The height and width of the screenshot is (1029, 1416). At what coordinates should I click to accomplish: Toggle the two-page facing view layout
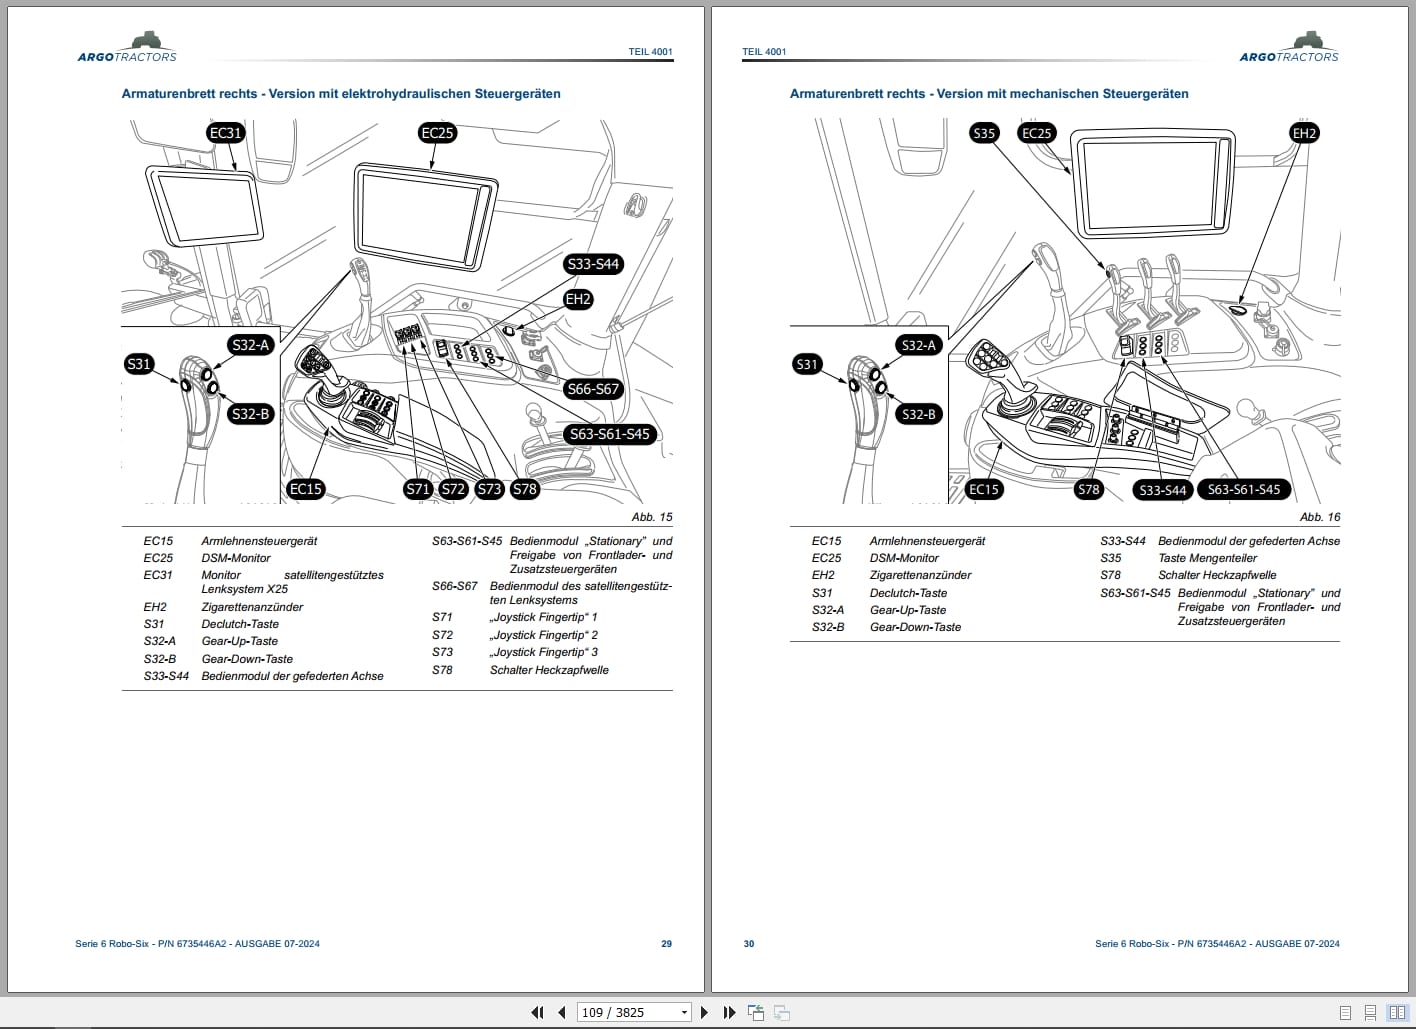coord(1397,1013)
